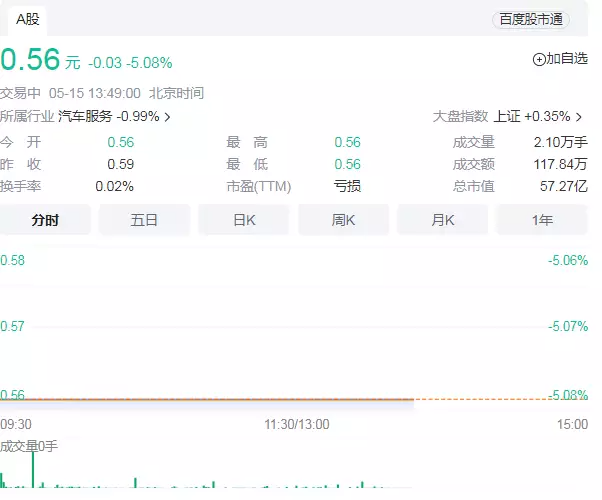Click the 0.56 元 current price
This screenshot has width=602, height=500.
(40, 60)
